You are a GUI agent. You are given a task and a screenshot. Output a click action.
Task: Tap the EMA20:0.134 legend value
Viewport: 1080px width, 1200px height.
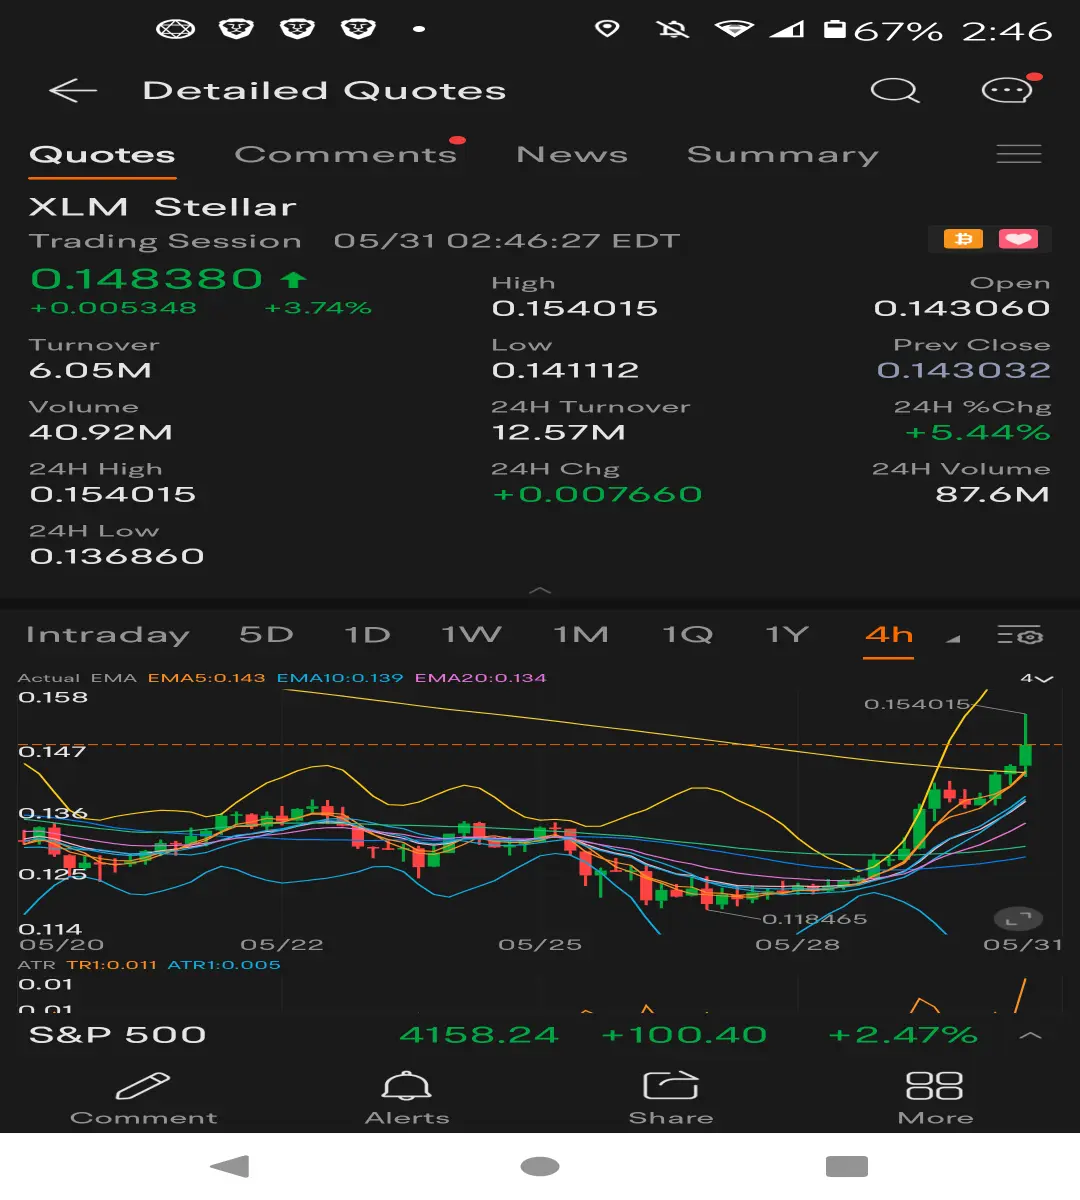coord(481,678)
